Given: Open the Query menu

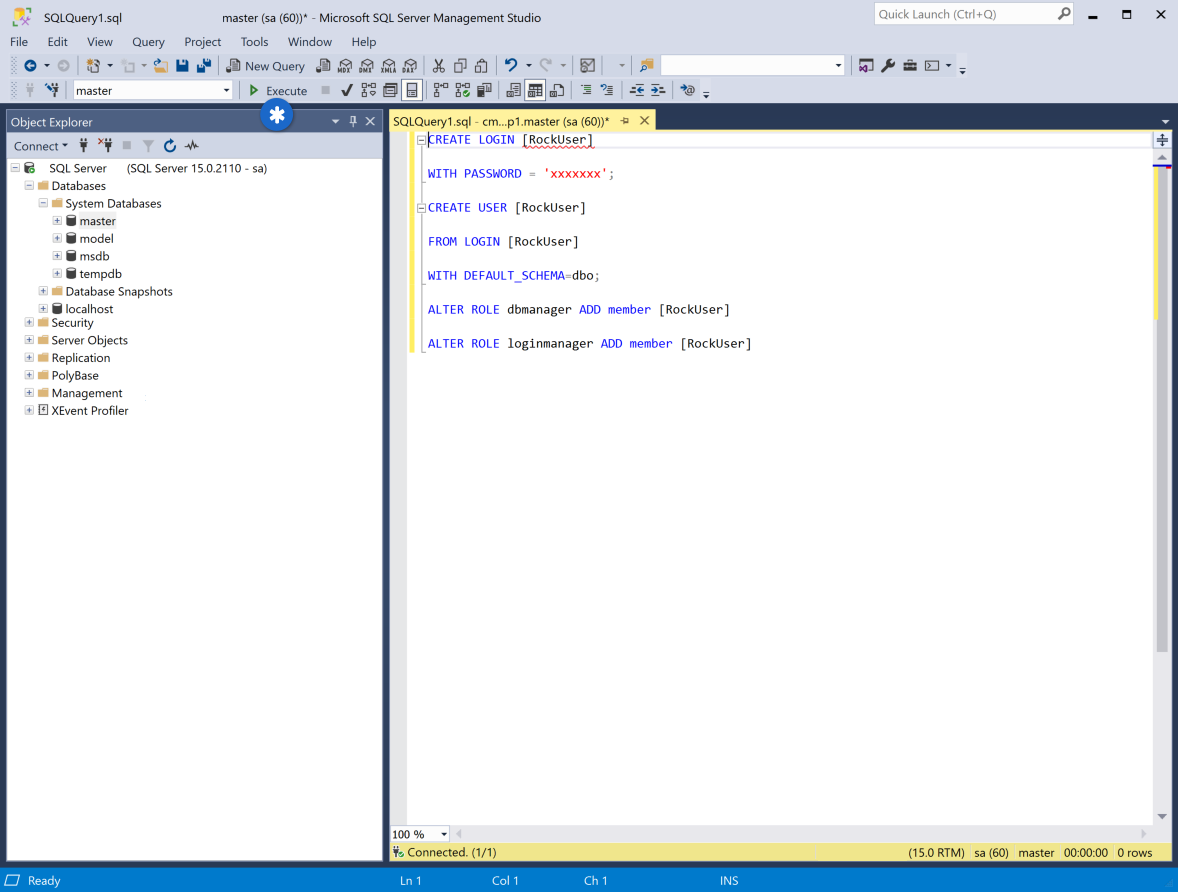Looking at the screenshot, I should (x=148, y=42).
